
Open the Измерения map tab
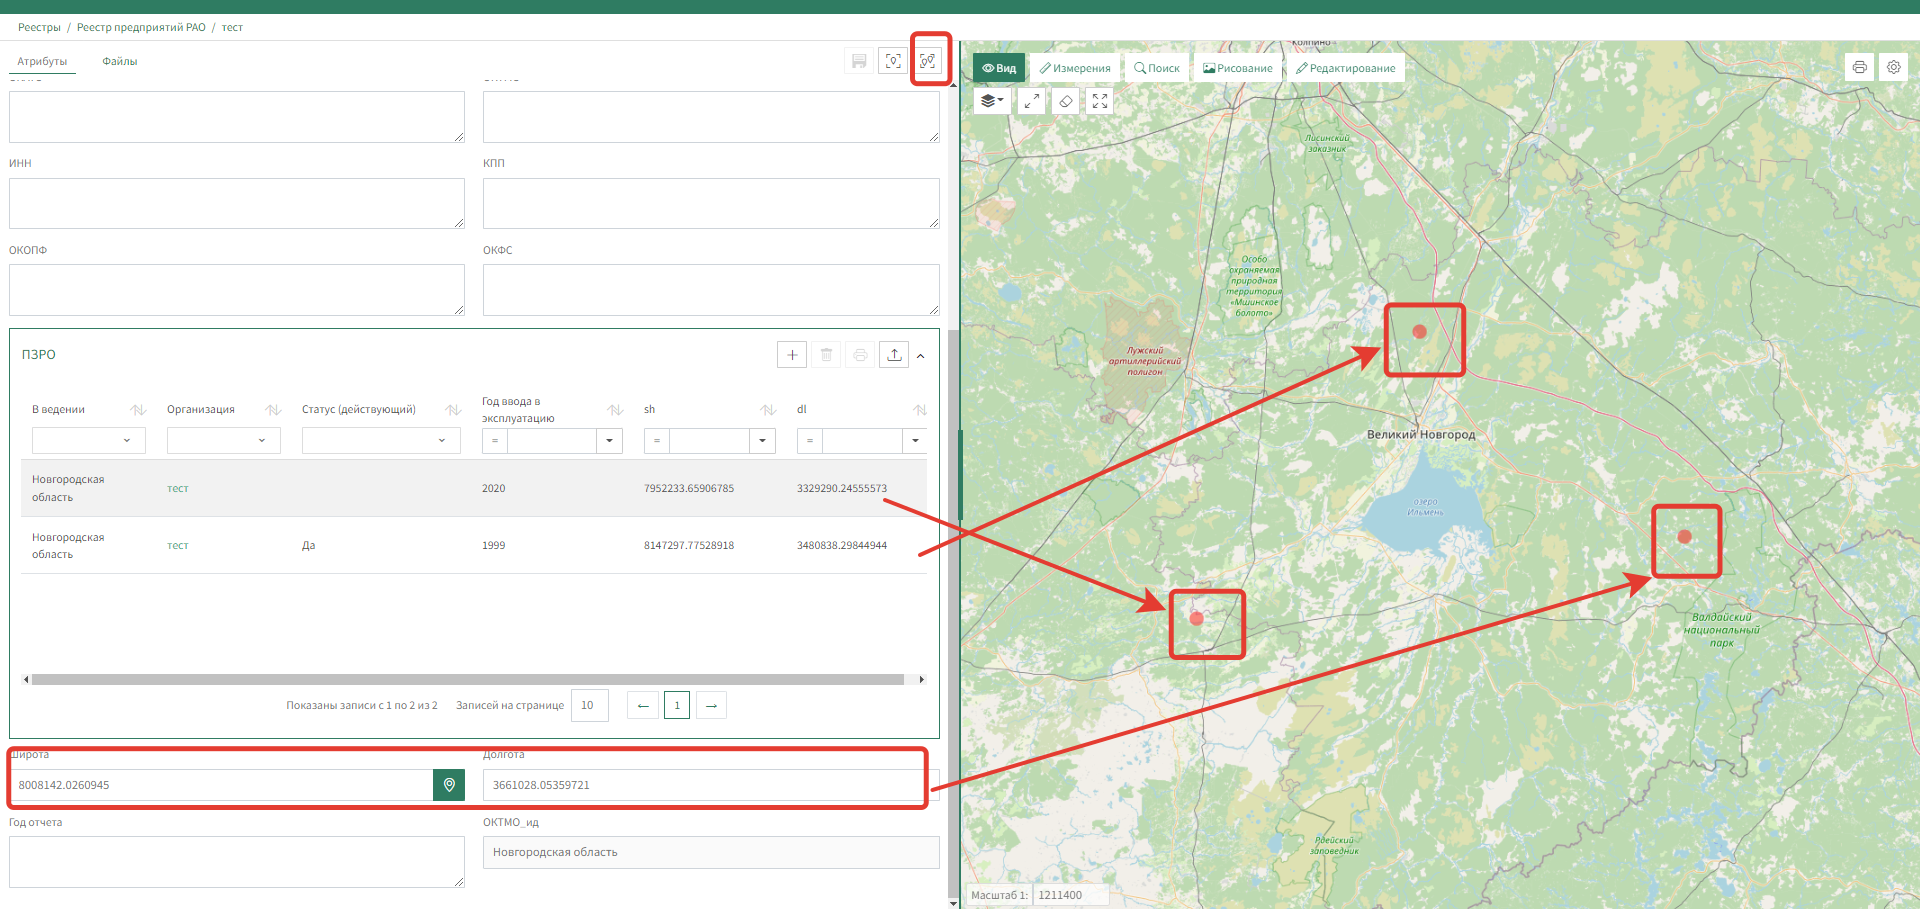(1075, 68)
